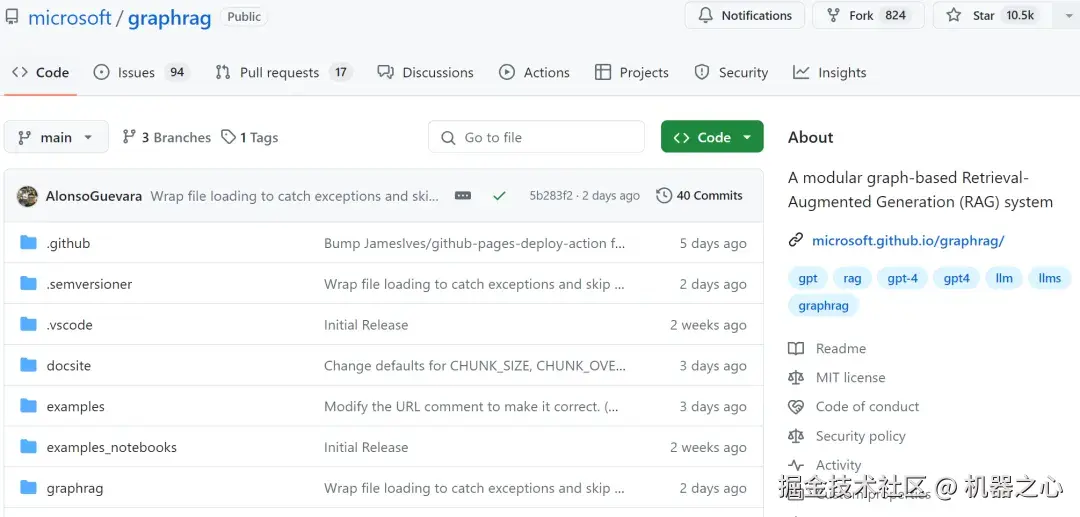Image resolution: width=1080 pixels, height=517 pixels.
Task: Click the 94 issues count badge
Action: 177,72
